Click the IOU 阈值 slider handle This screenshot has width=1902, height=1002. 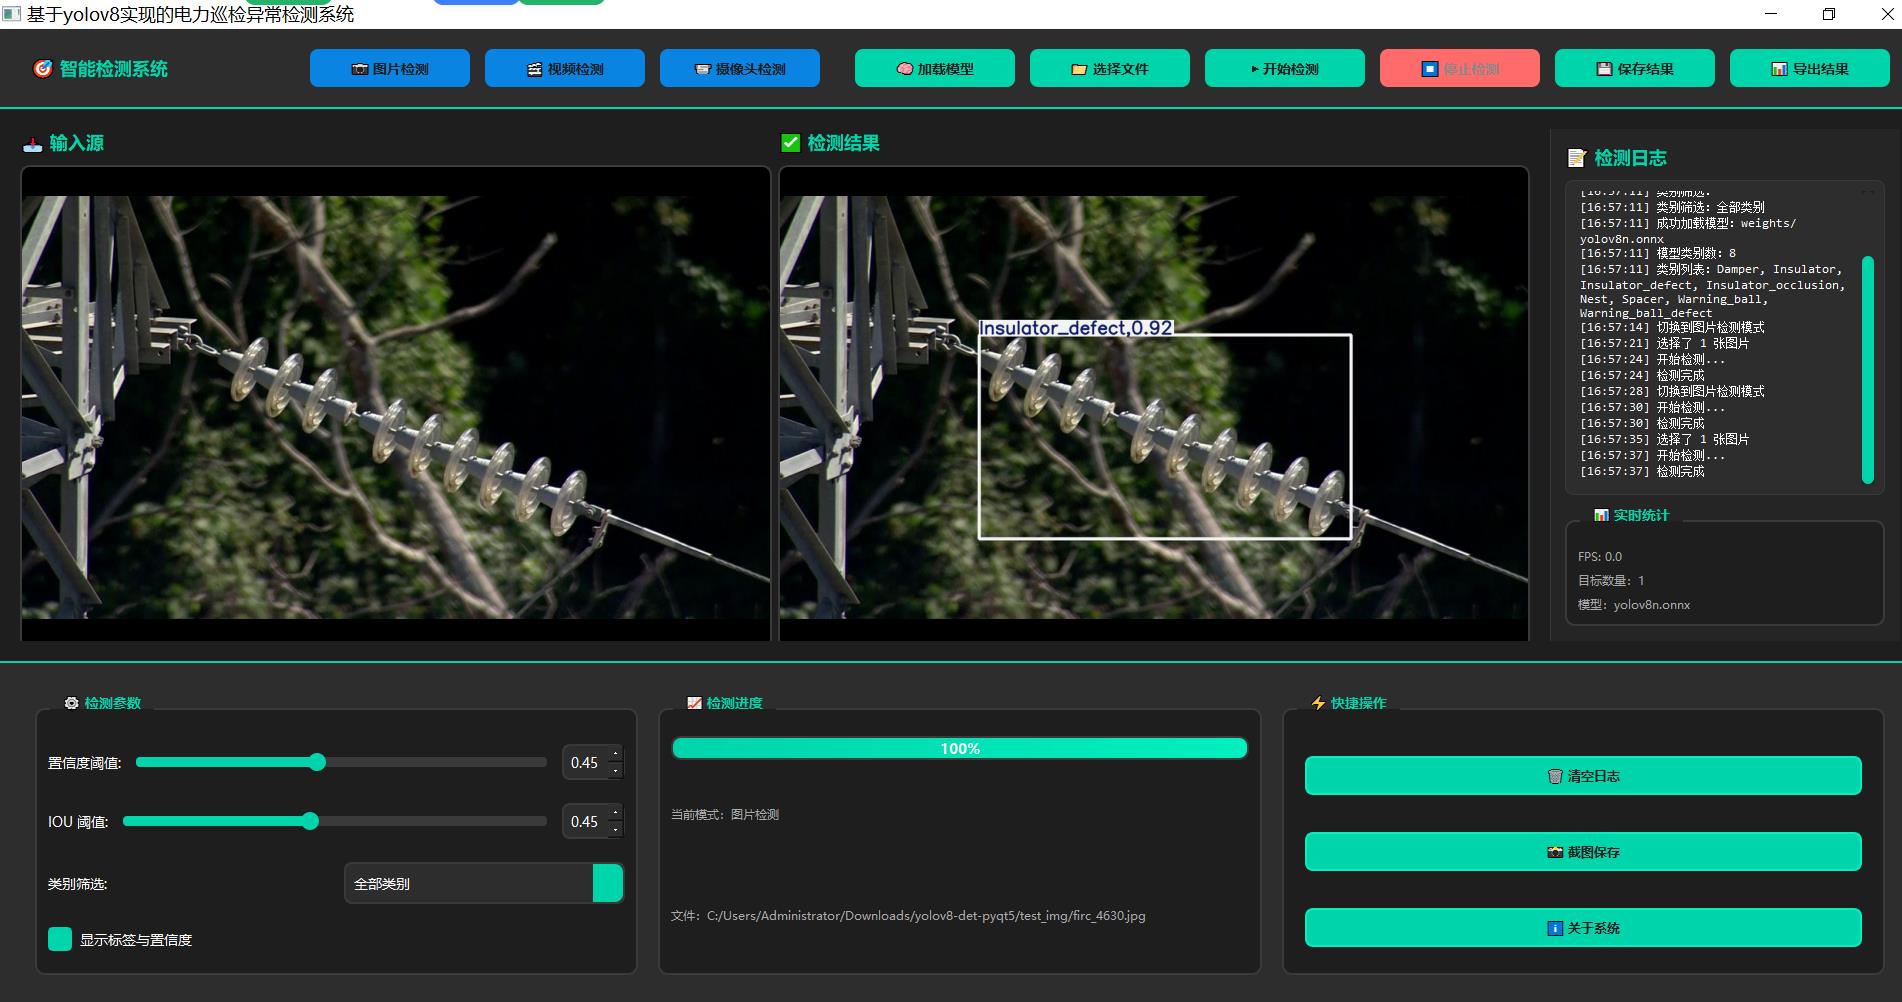310,821
